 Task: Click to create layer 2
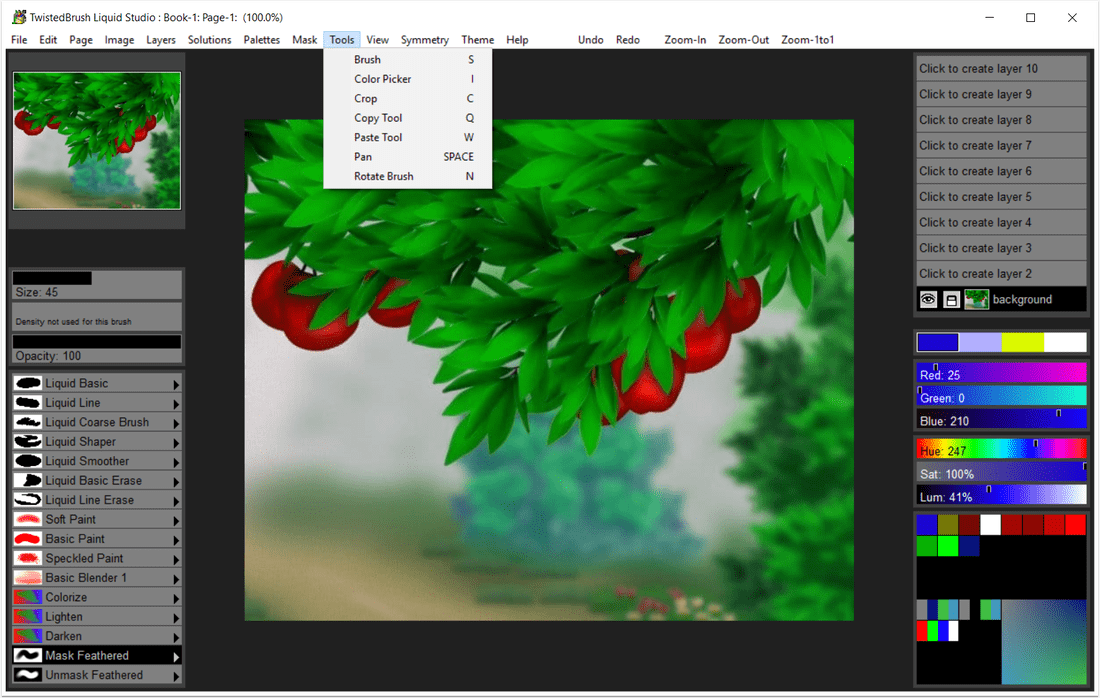tap(1001, 274)
